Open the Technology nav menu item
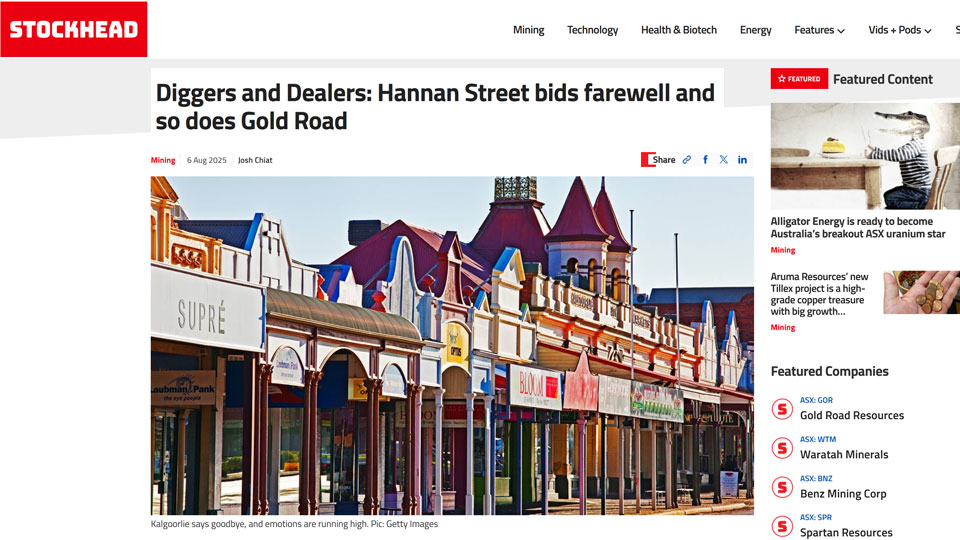 coord(592,30)
